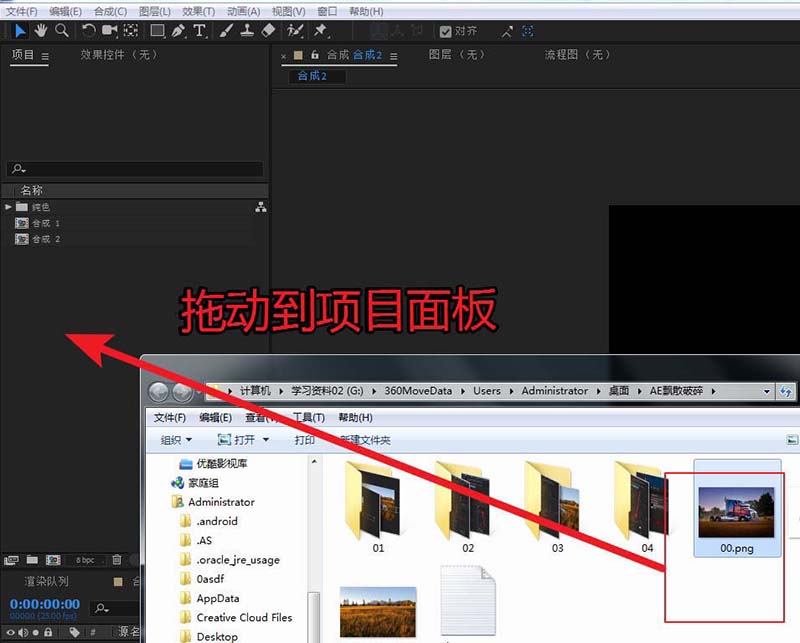The image size is (800, 643).
Task: Toggle lock column in timeline
Action: (x=48, y=632)
